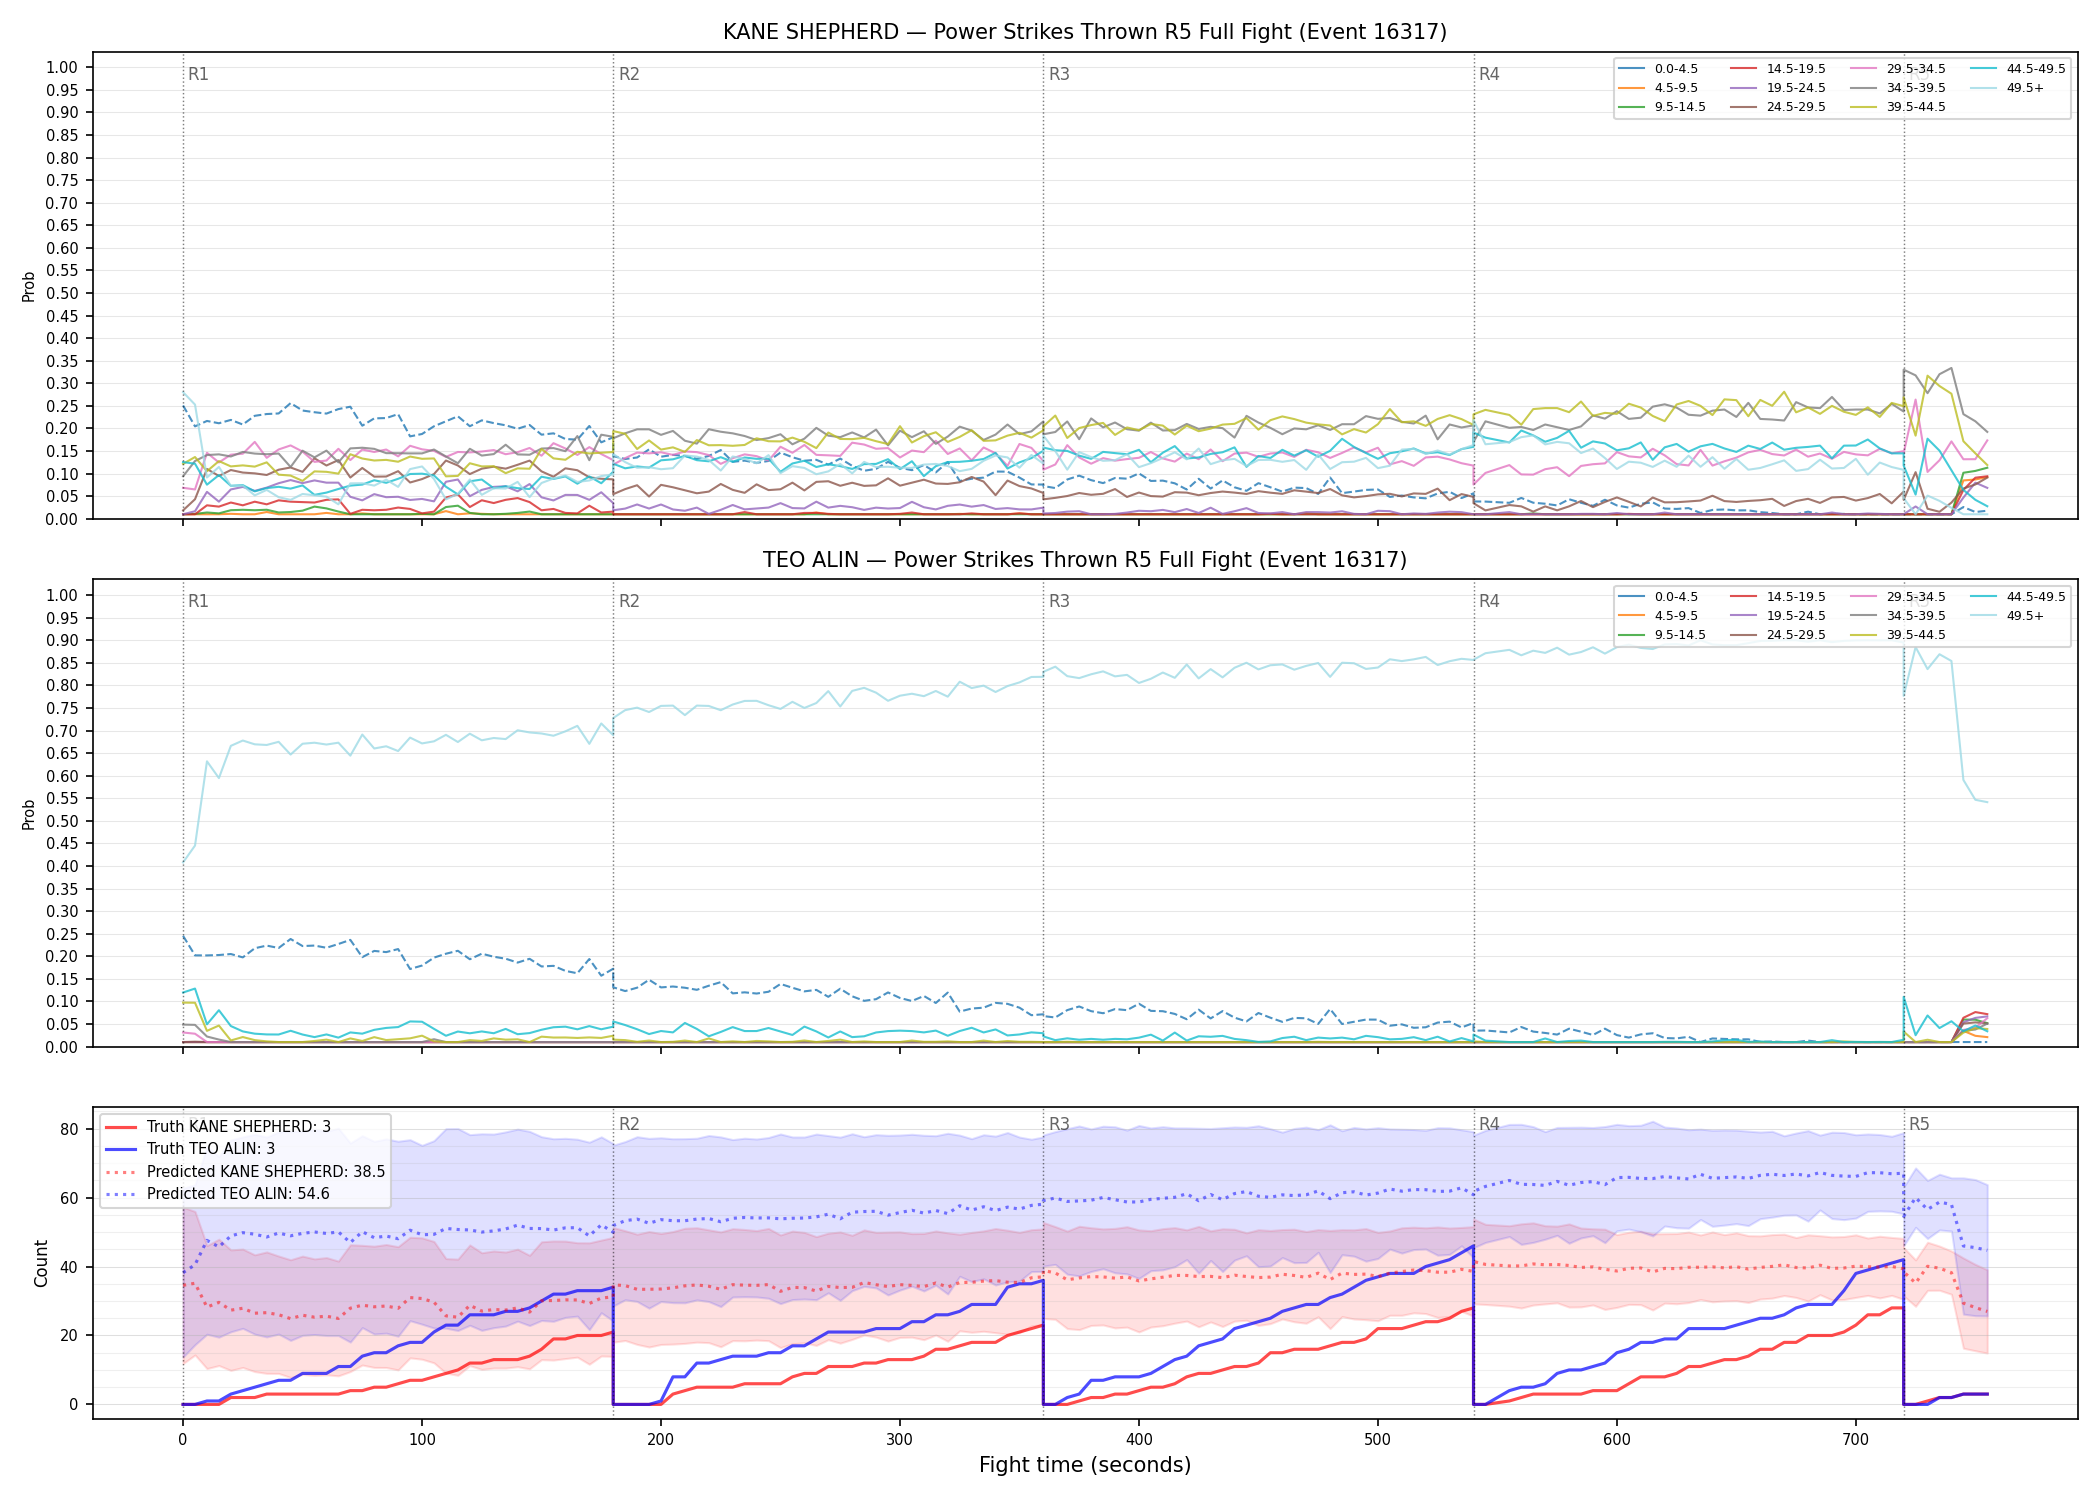Click the R1 round marker in Teo Alin chart
Screen dimensions: 2100x1500
pos(198,601)
